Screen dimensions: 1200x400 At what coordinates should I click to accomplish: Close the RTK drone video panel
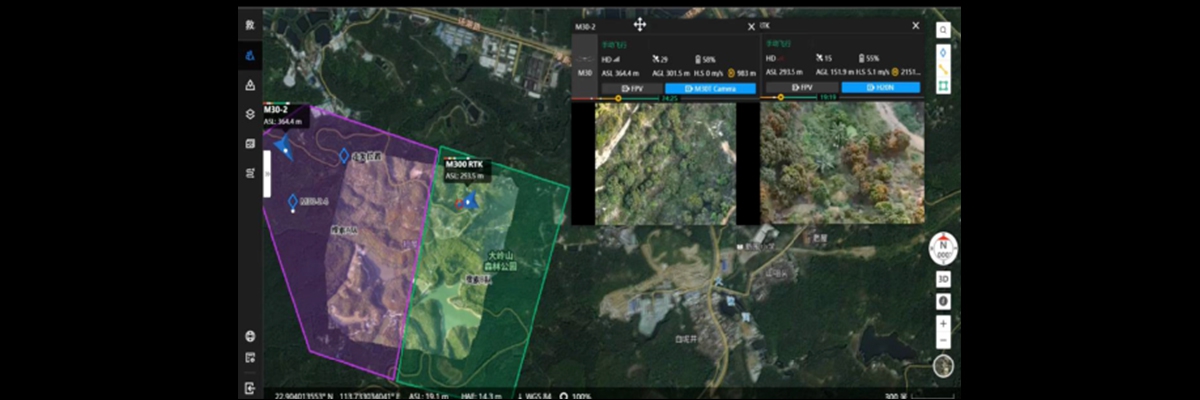(915, 26)
